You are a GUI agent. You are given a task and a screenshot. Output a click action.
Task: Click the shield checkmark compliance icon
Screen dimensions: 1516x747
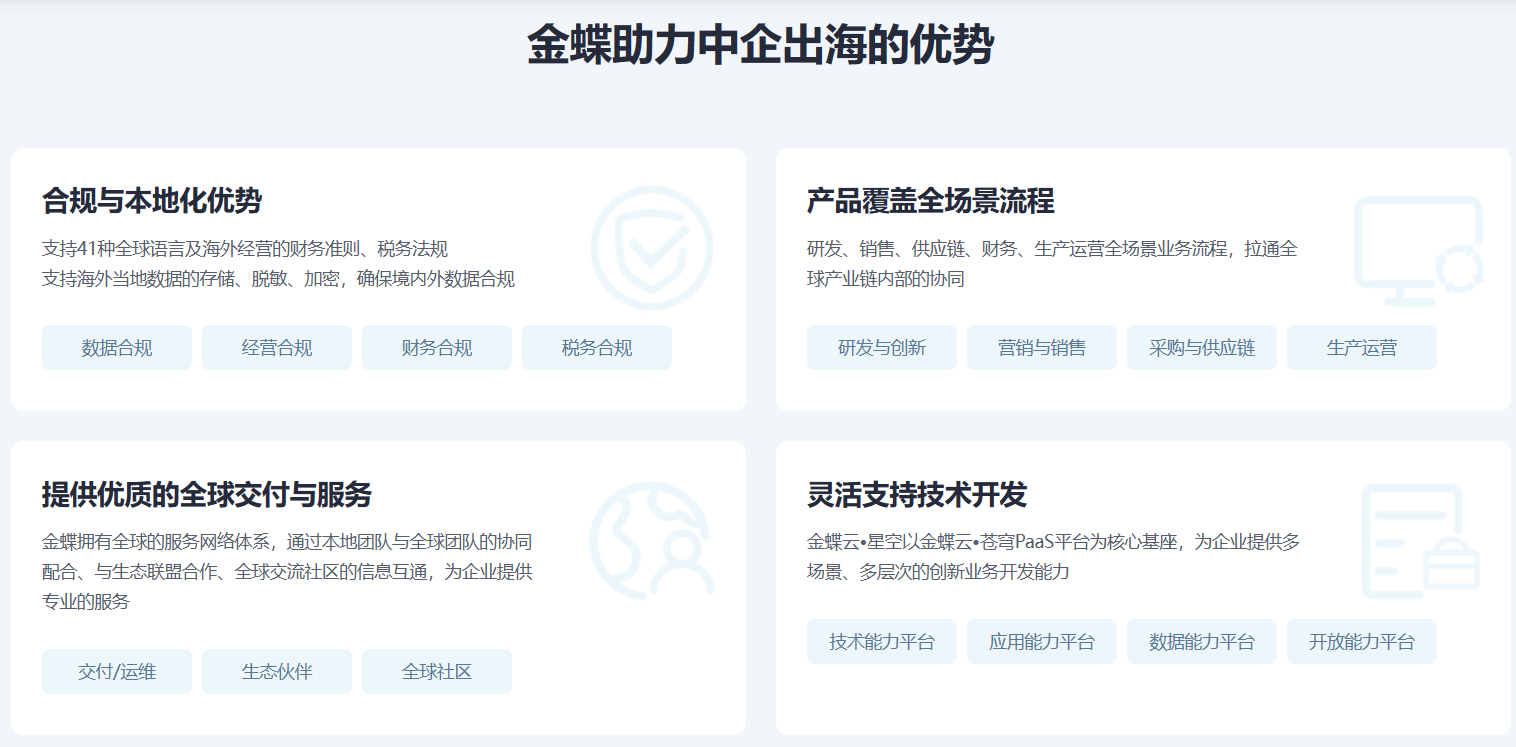[652, 247]
